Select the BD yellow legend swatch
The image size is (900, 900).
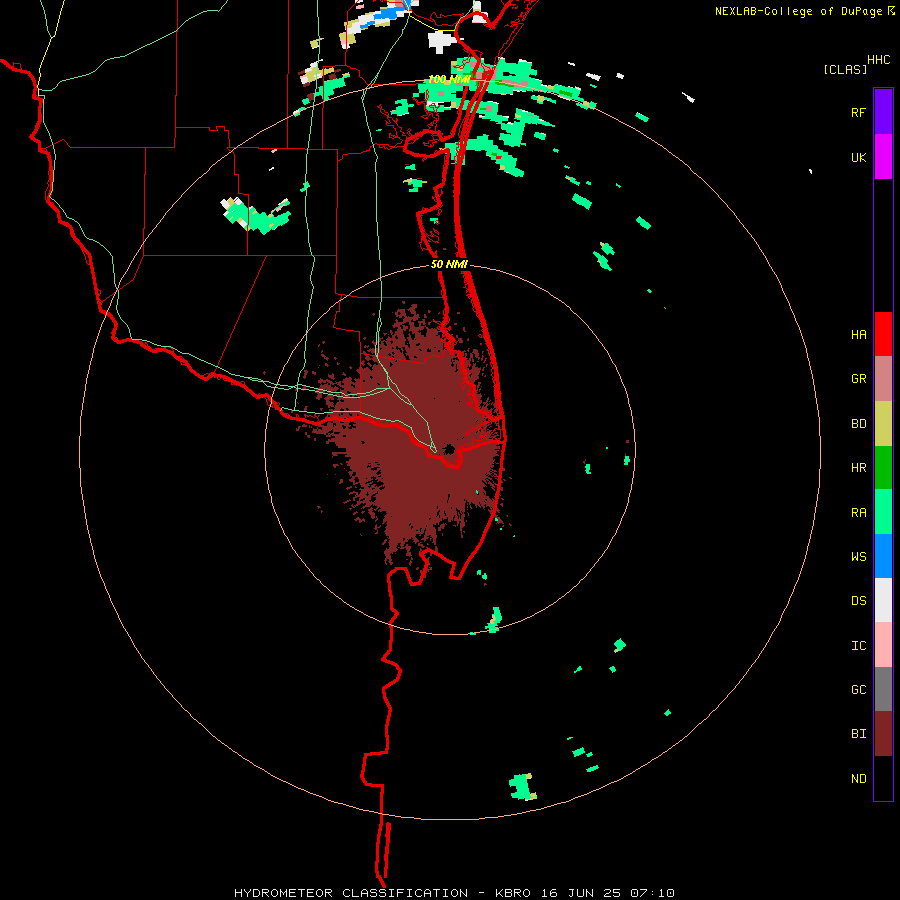[x=883, y=424]
